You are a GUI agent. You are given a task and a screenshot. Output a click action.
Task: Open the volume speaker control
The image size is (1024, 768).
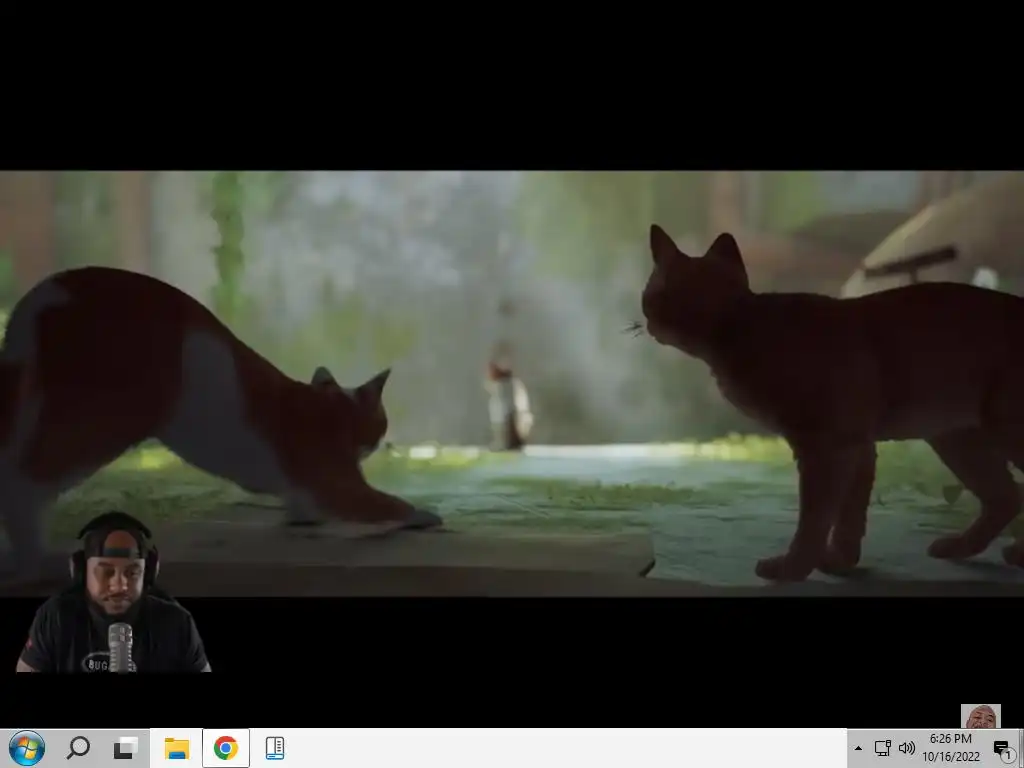pyautogui.click(x=906, y=748)
